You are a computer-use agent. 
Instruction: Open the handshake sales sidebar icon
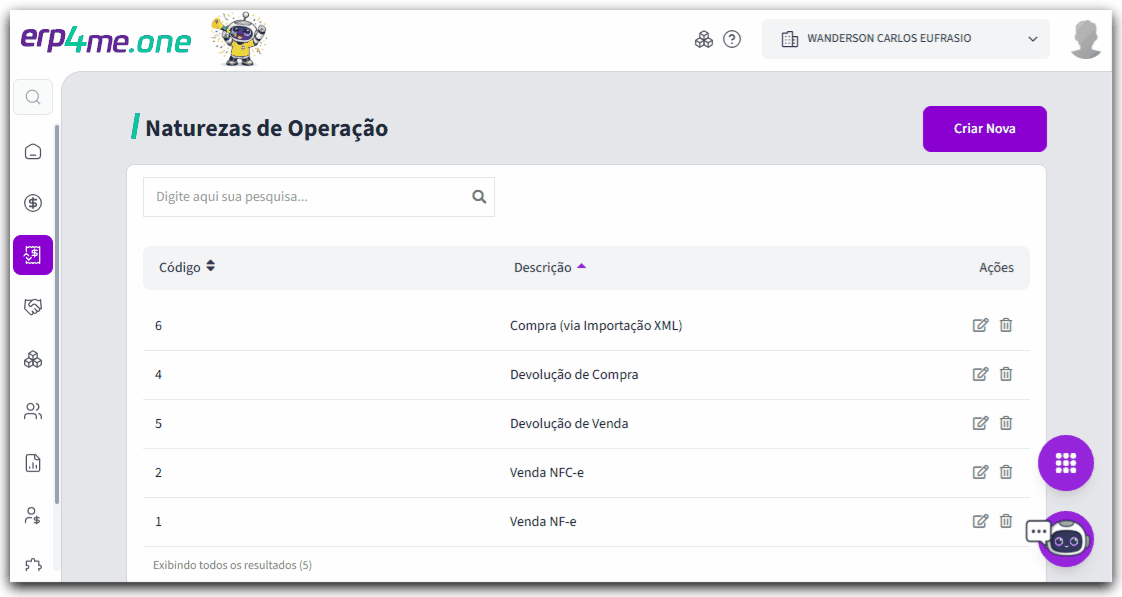click(33, 307)
